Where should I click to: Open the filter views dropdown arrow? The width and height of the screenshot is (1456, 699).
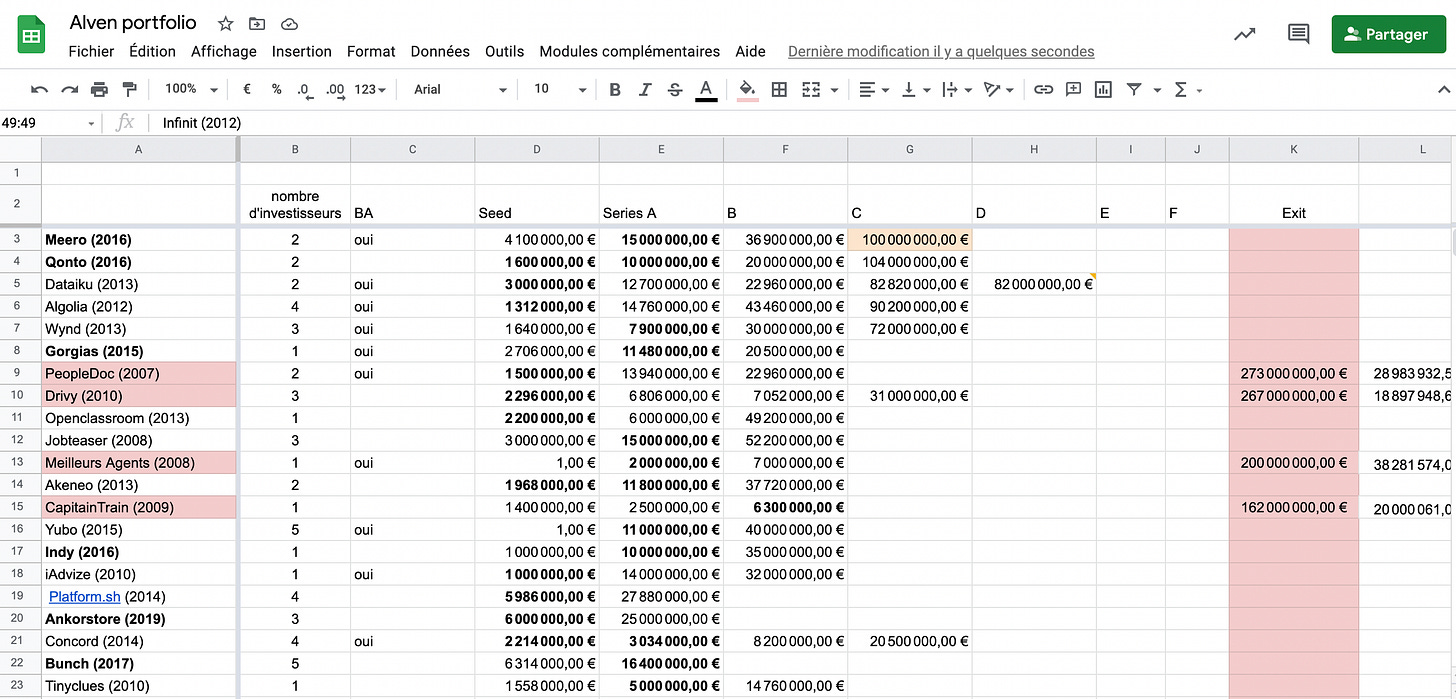pos(1157,90)
